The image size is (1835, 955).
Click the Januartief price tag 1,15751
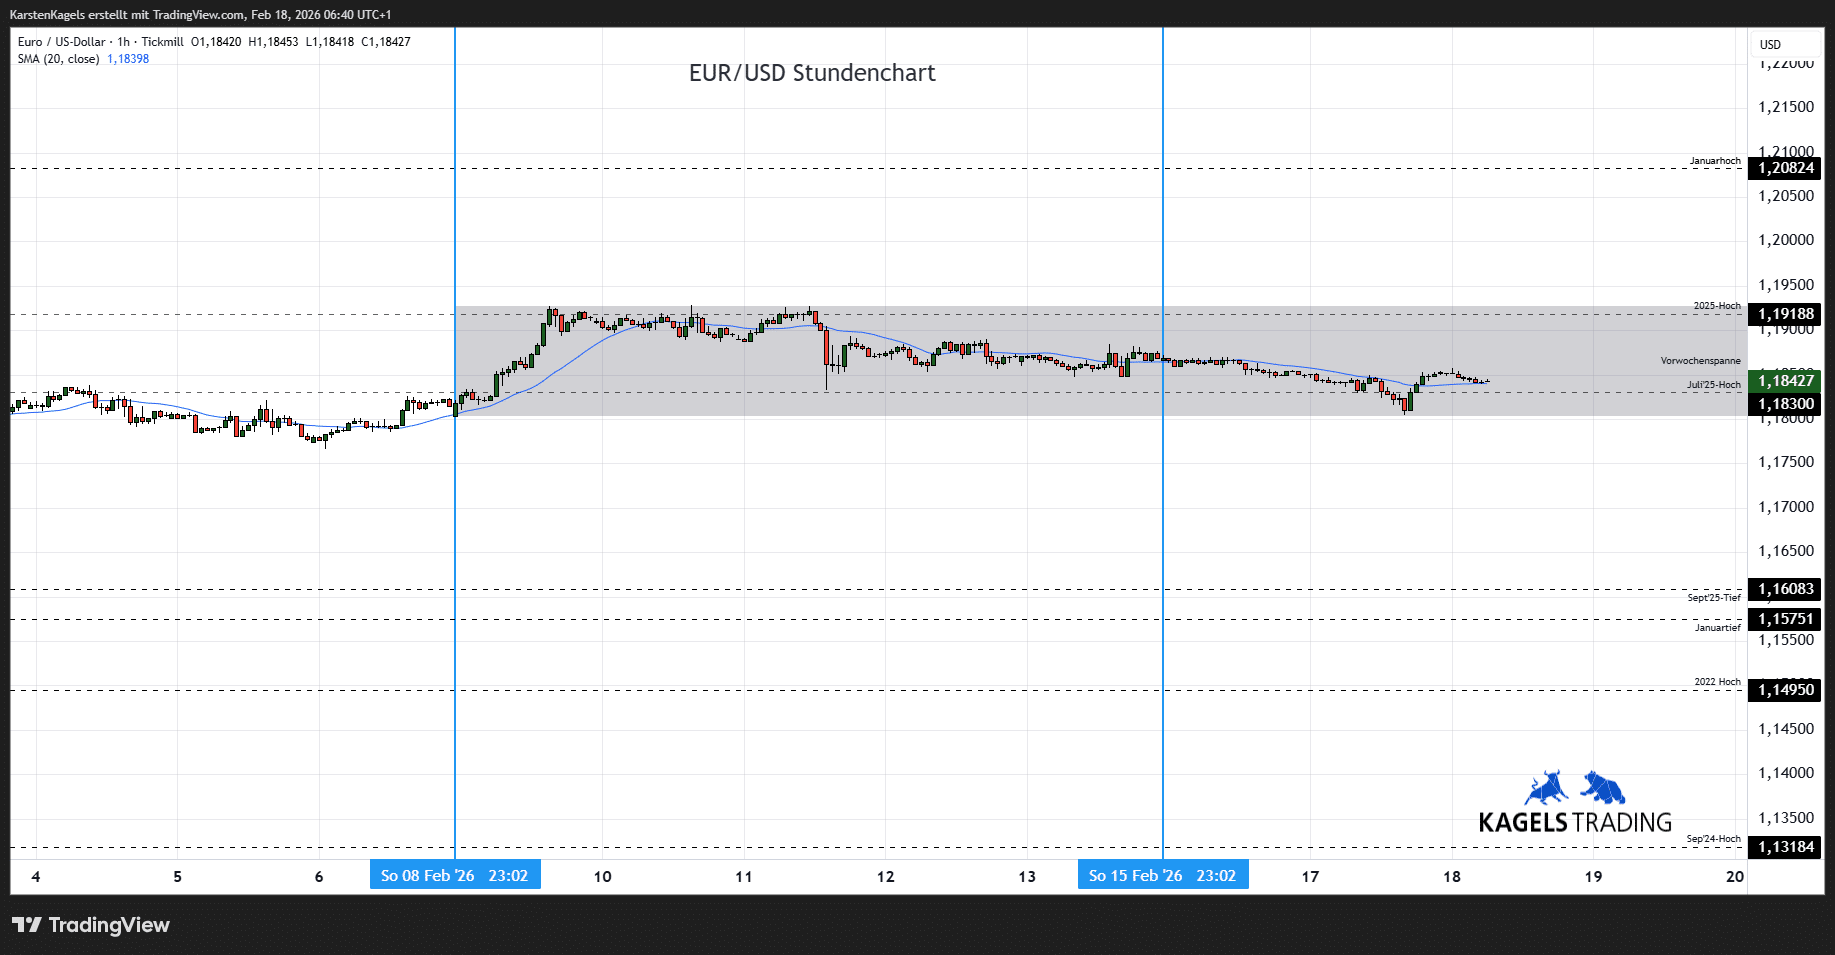(x=1785, y=619)
